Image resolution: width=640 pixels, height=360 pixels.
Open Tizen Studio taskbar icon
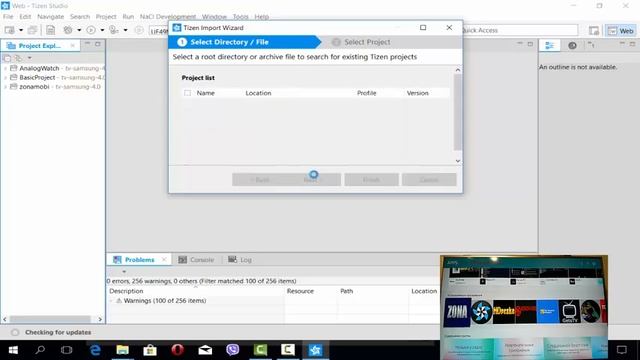click(x=315, y=350)
